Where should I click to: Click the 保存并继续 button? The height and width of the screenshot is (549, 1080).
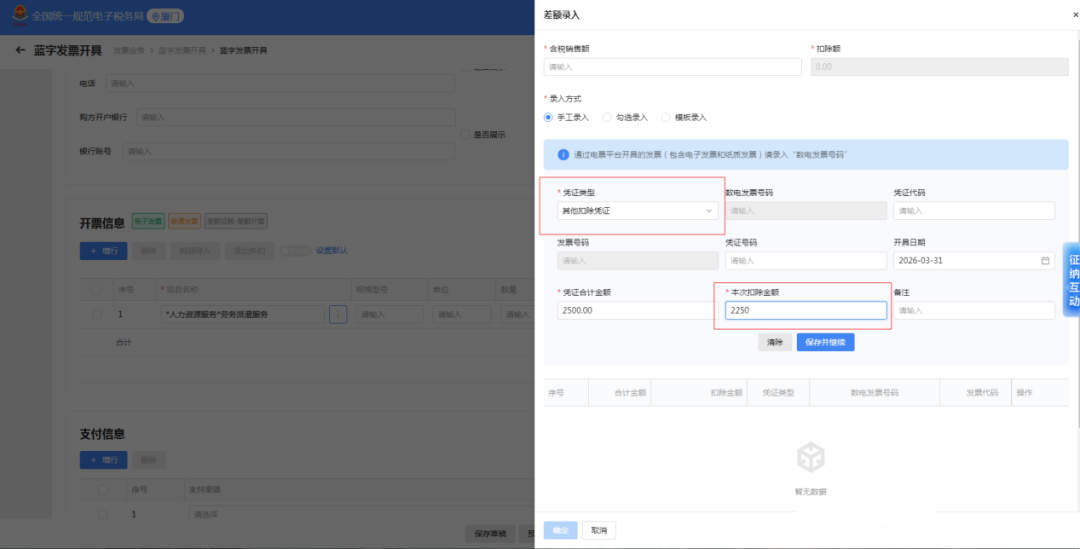click(825, 342)
